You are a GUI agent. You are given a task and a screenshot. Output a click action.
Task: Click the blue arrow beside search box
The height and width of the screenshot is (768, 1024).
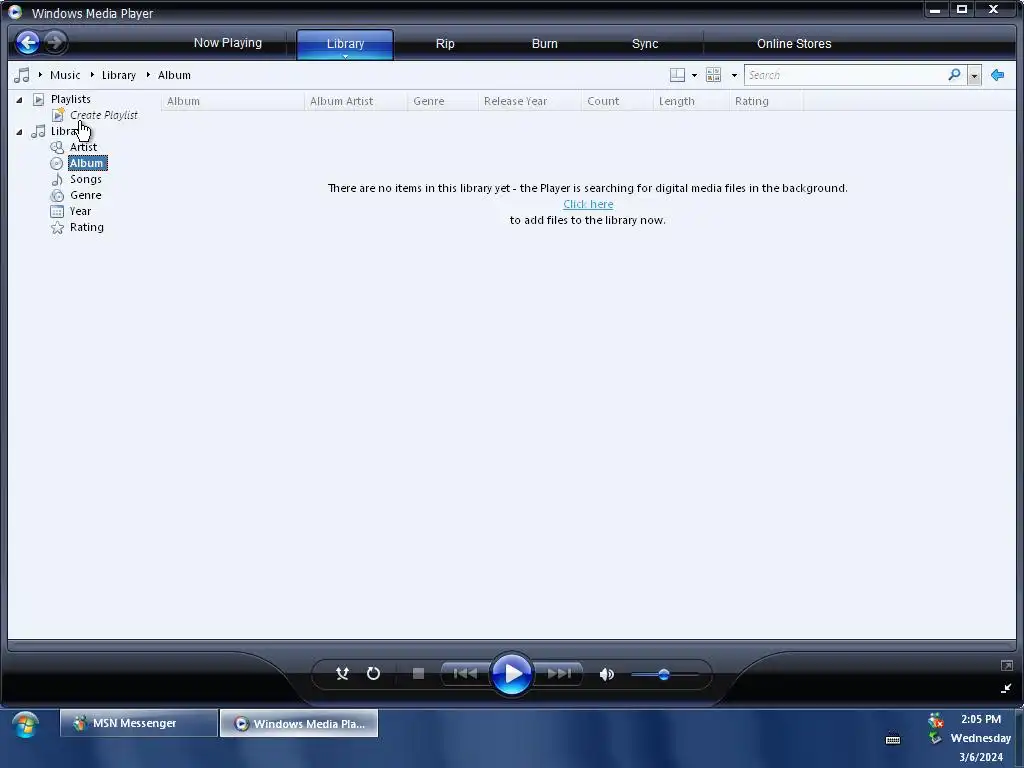click(x=997, y=75)
